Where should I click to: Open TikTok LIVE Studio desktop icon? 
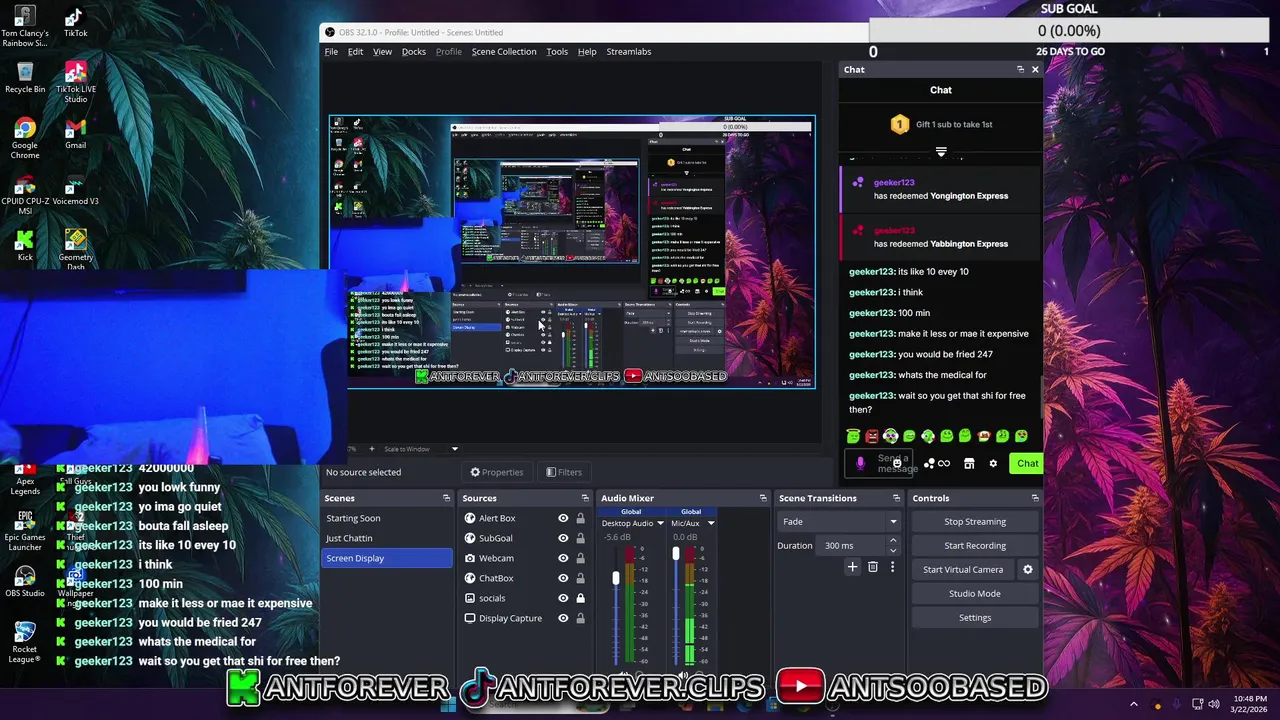click(75, 82)
